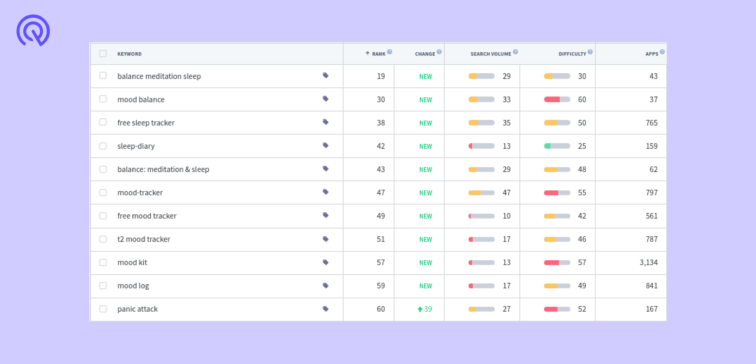Click tag icon for mood kit
756x364 pixels.
coord(325,262)
